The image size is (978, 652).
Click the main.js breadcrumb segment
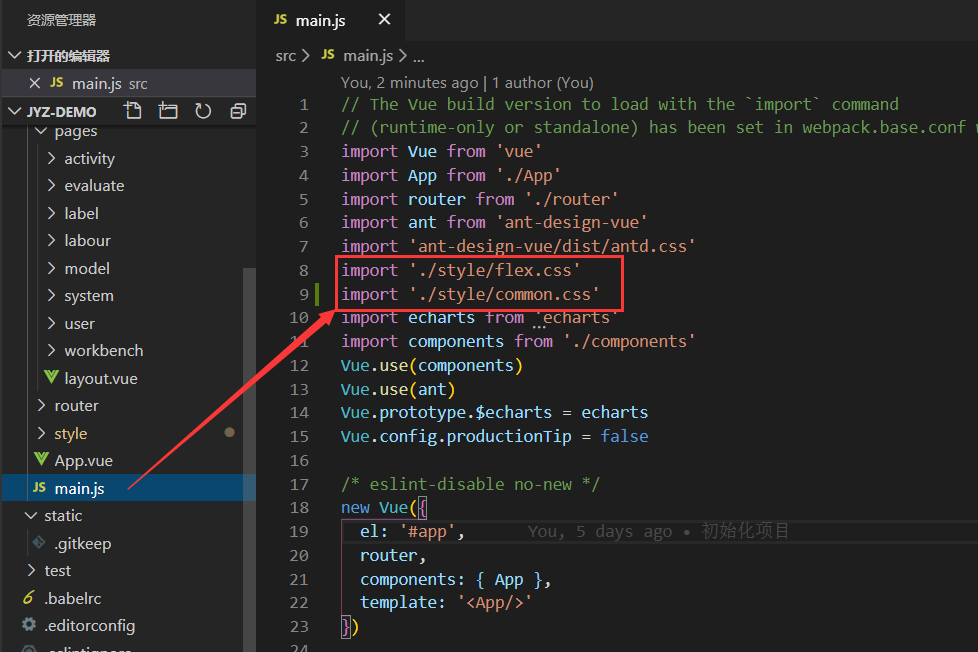pos(368,56)
